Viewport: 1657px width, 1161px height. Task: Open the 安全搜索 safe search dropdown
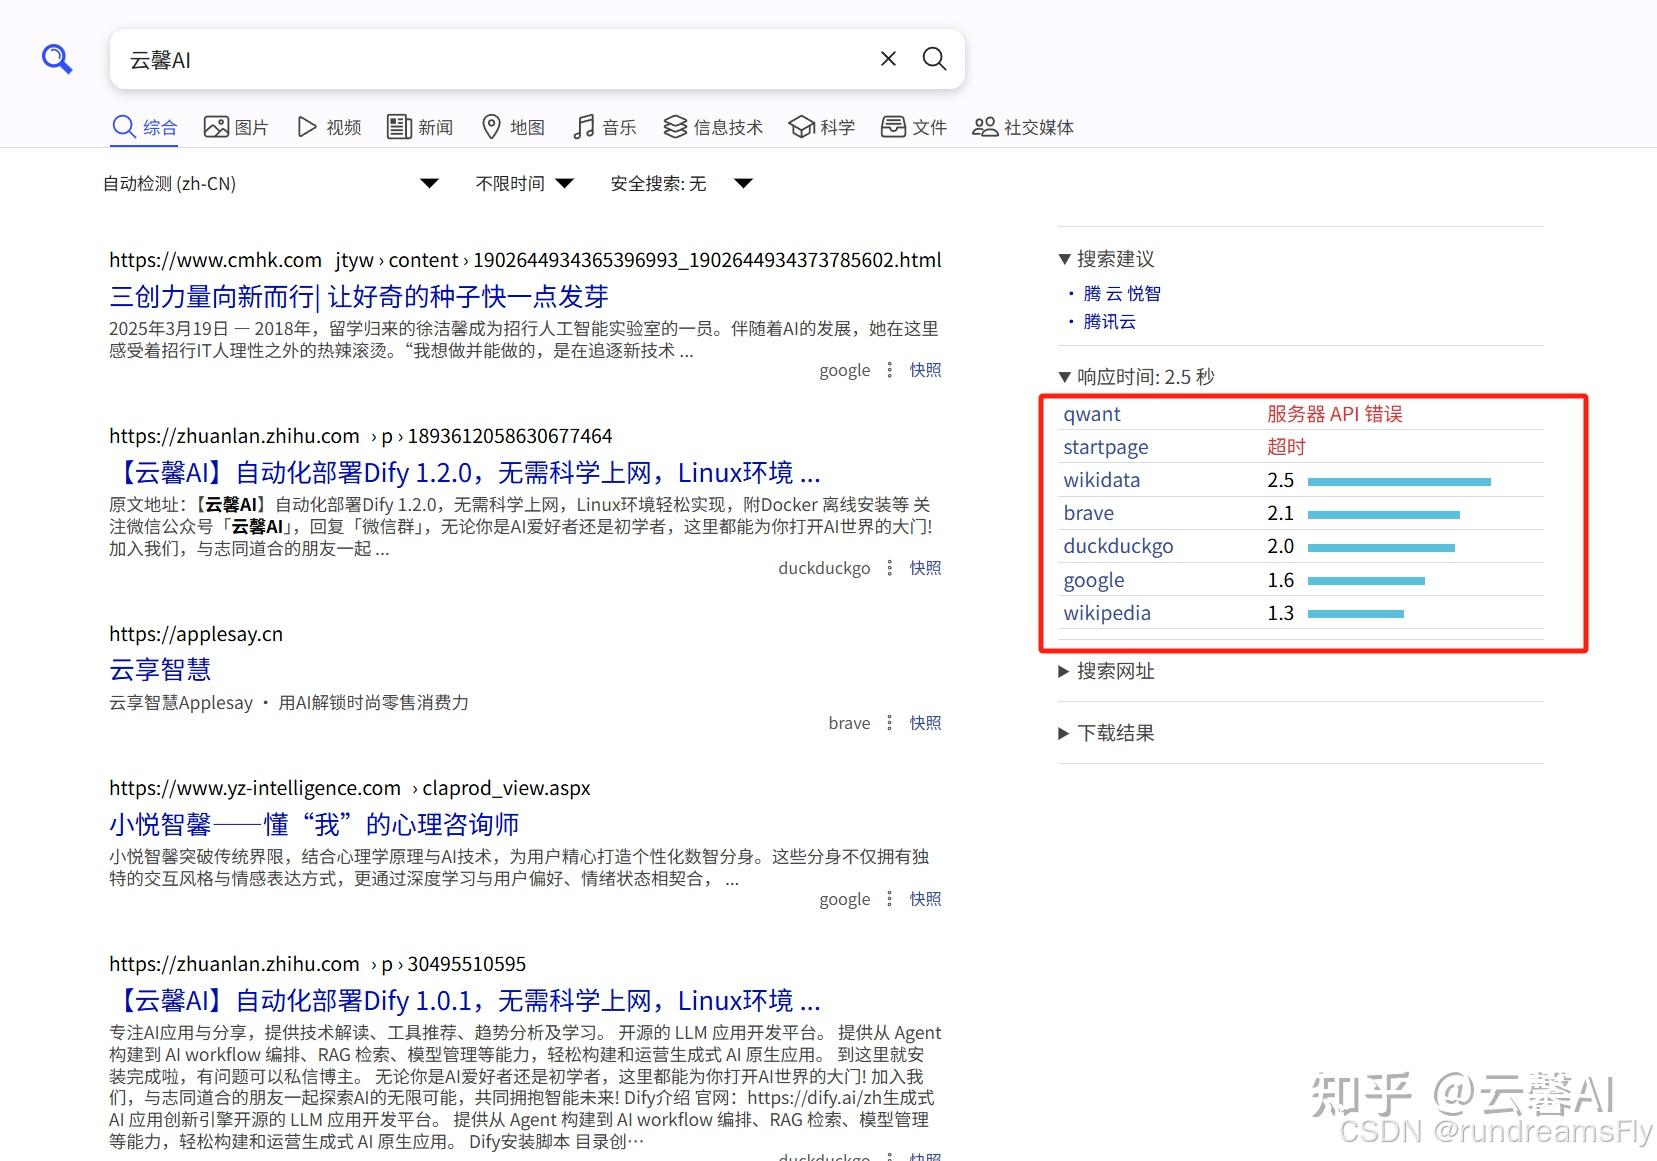pos(744,183)
